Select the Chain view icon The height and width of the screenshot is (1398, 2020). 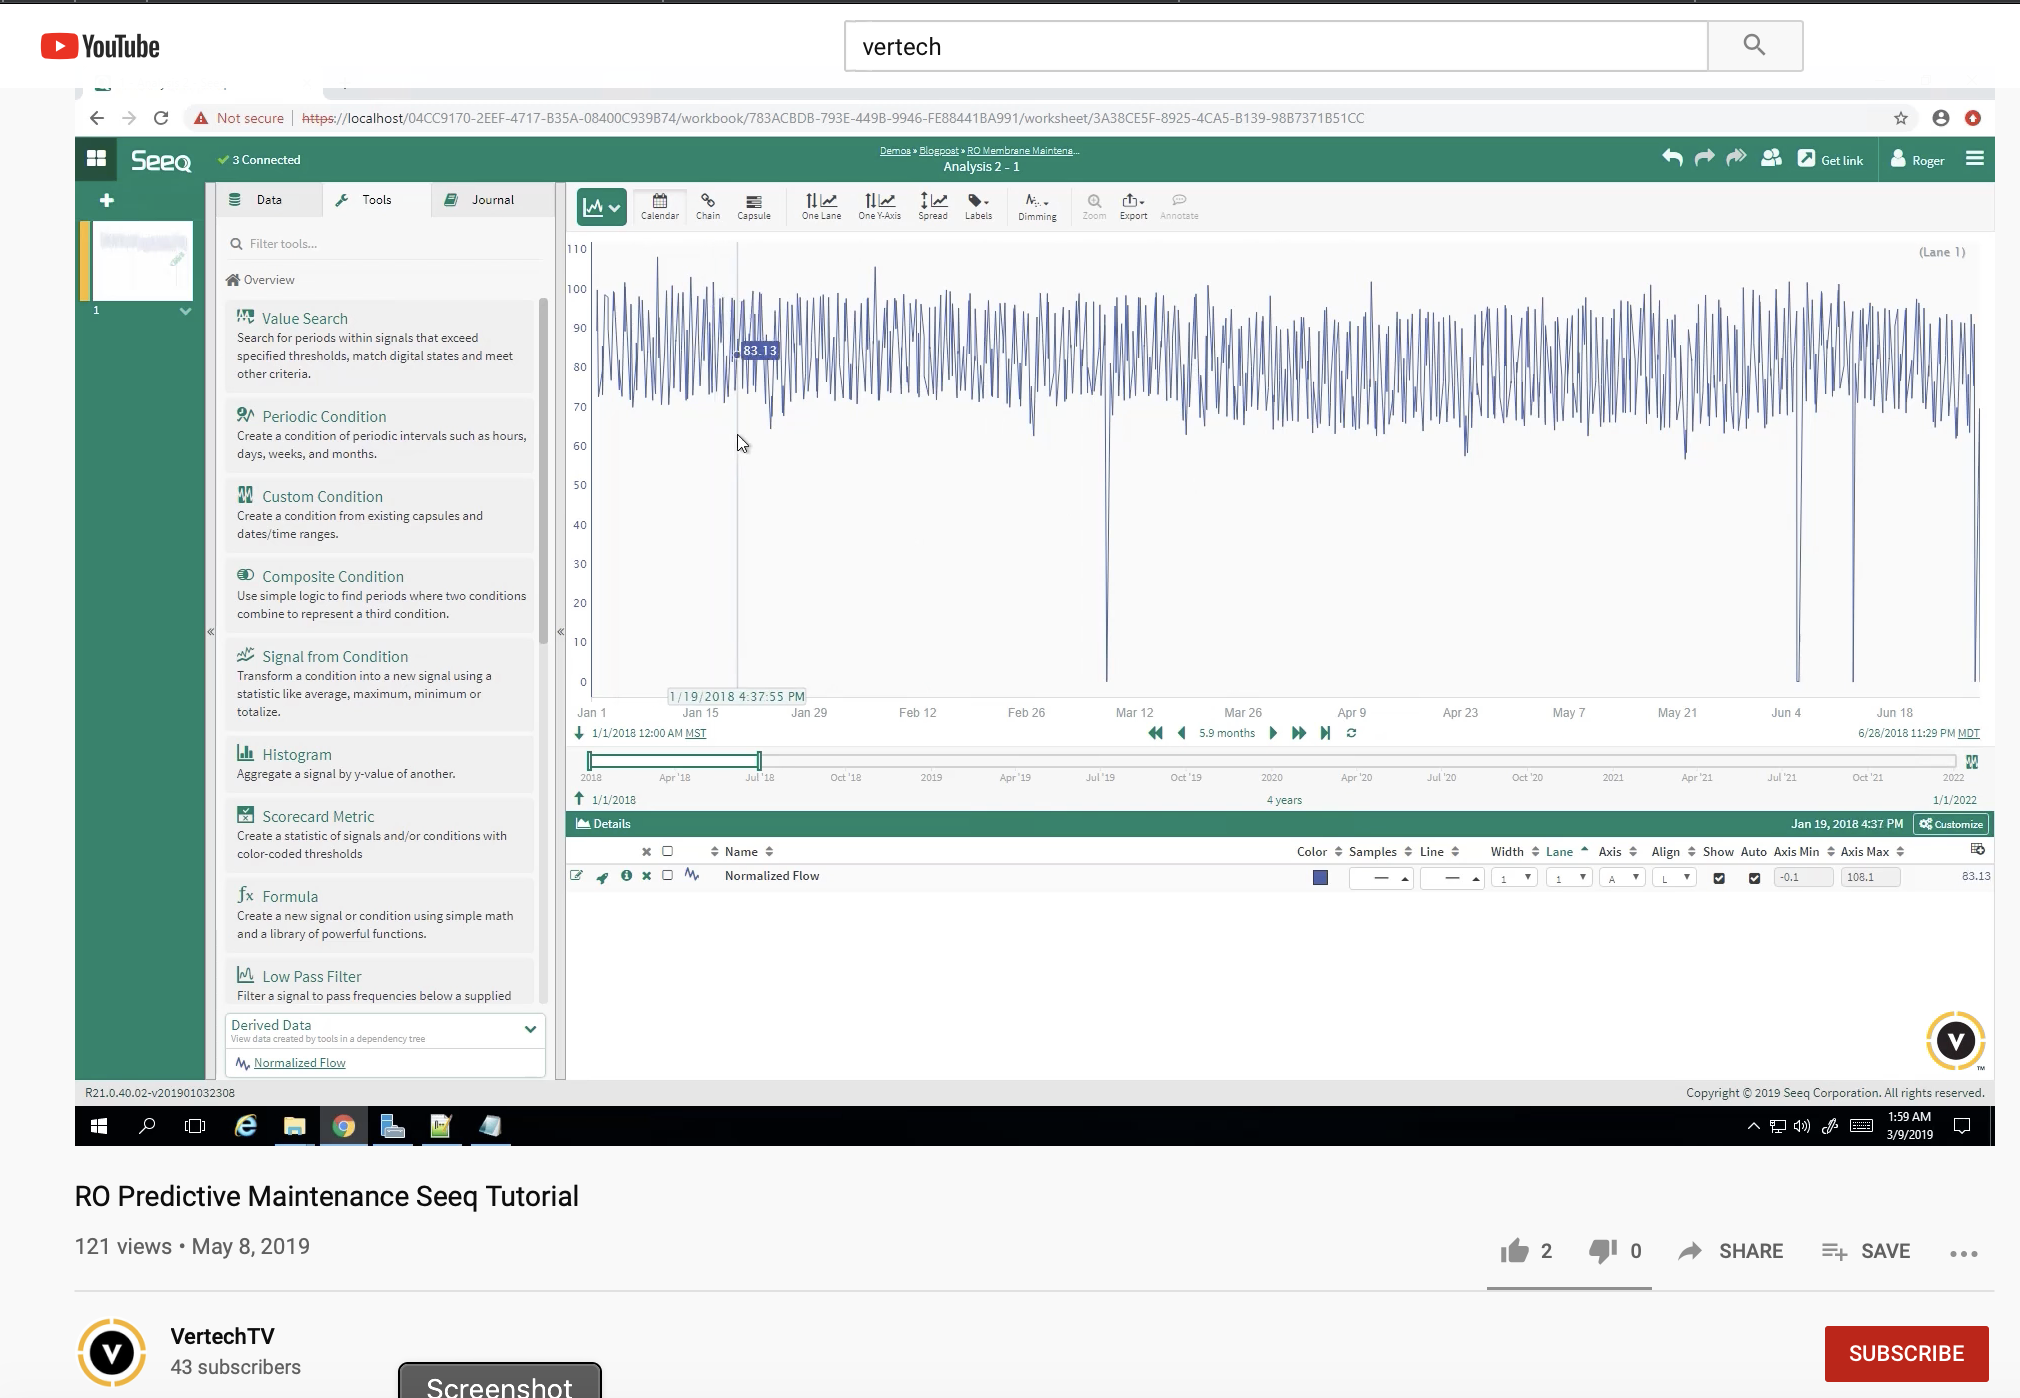pyautogui.click(x=708, y=206)
